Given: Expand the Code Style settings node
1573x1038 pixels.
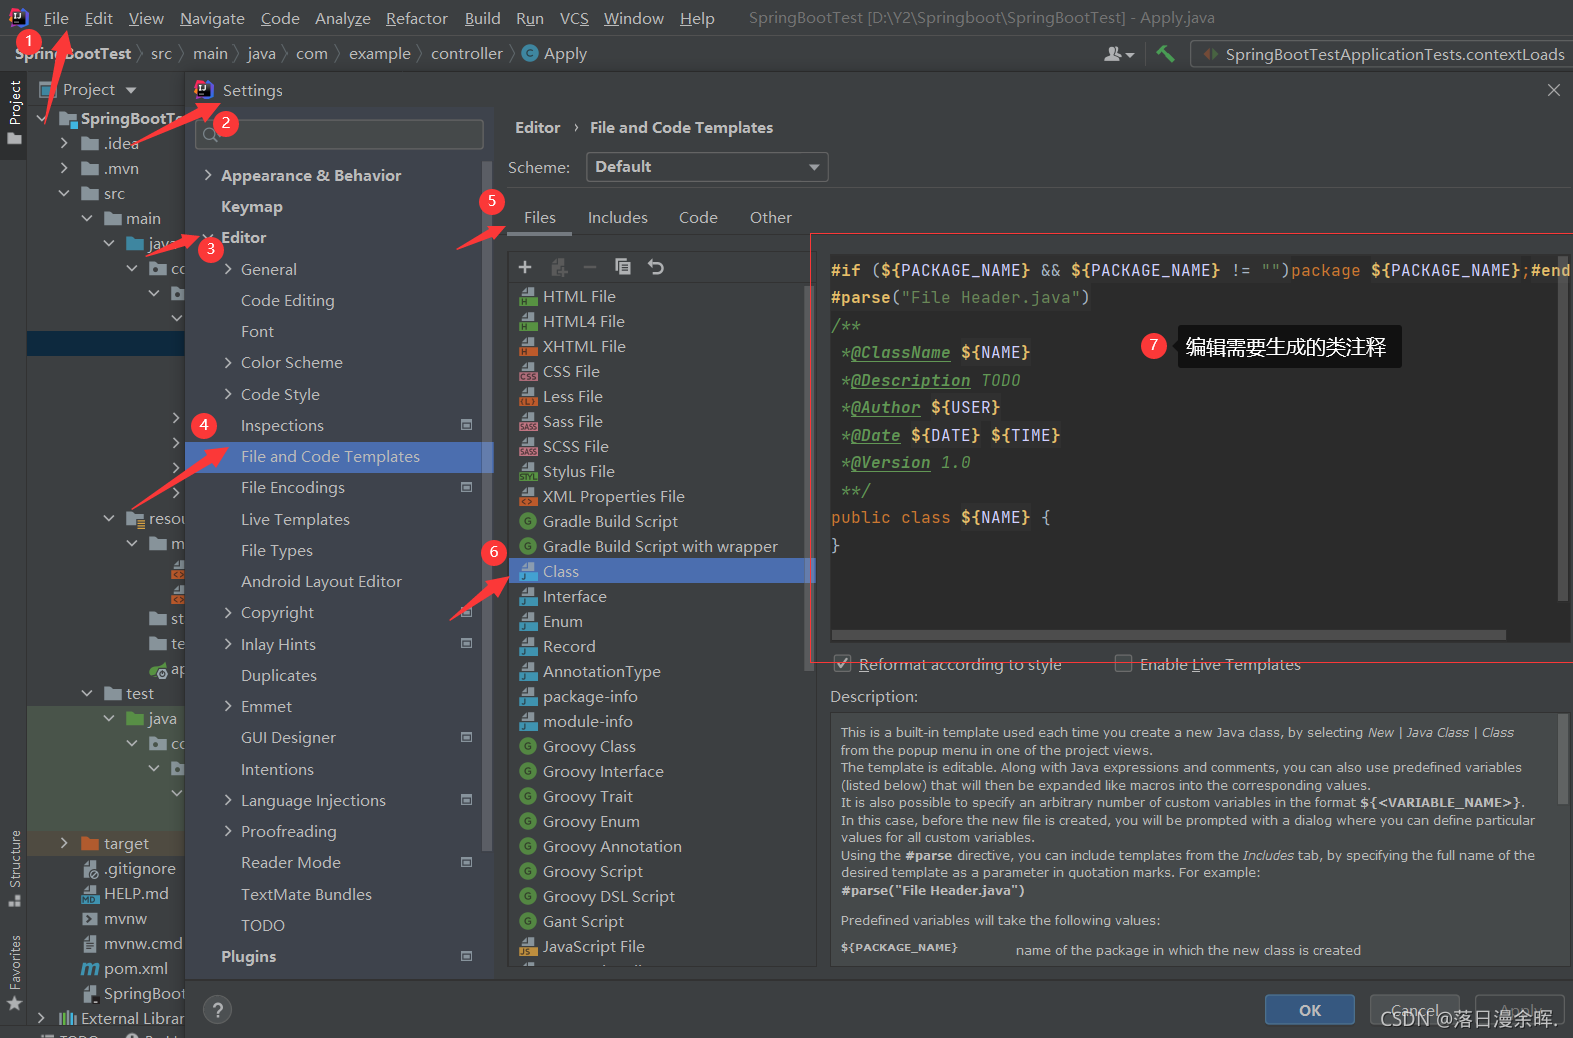Looking at the screenshot, I should (x=228, y=394).
